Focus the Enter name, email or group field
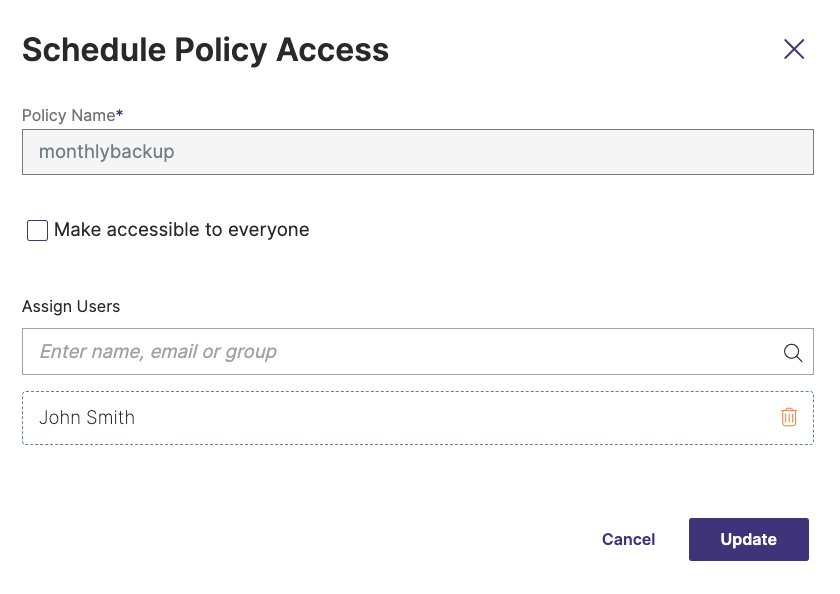The image size is (840, 594). [400, 352]
